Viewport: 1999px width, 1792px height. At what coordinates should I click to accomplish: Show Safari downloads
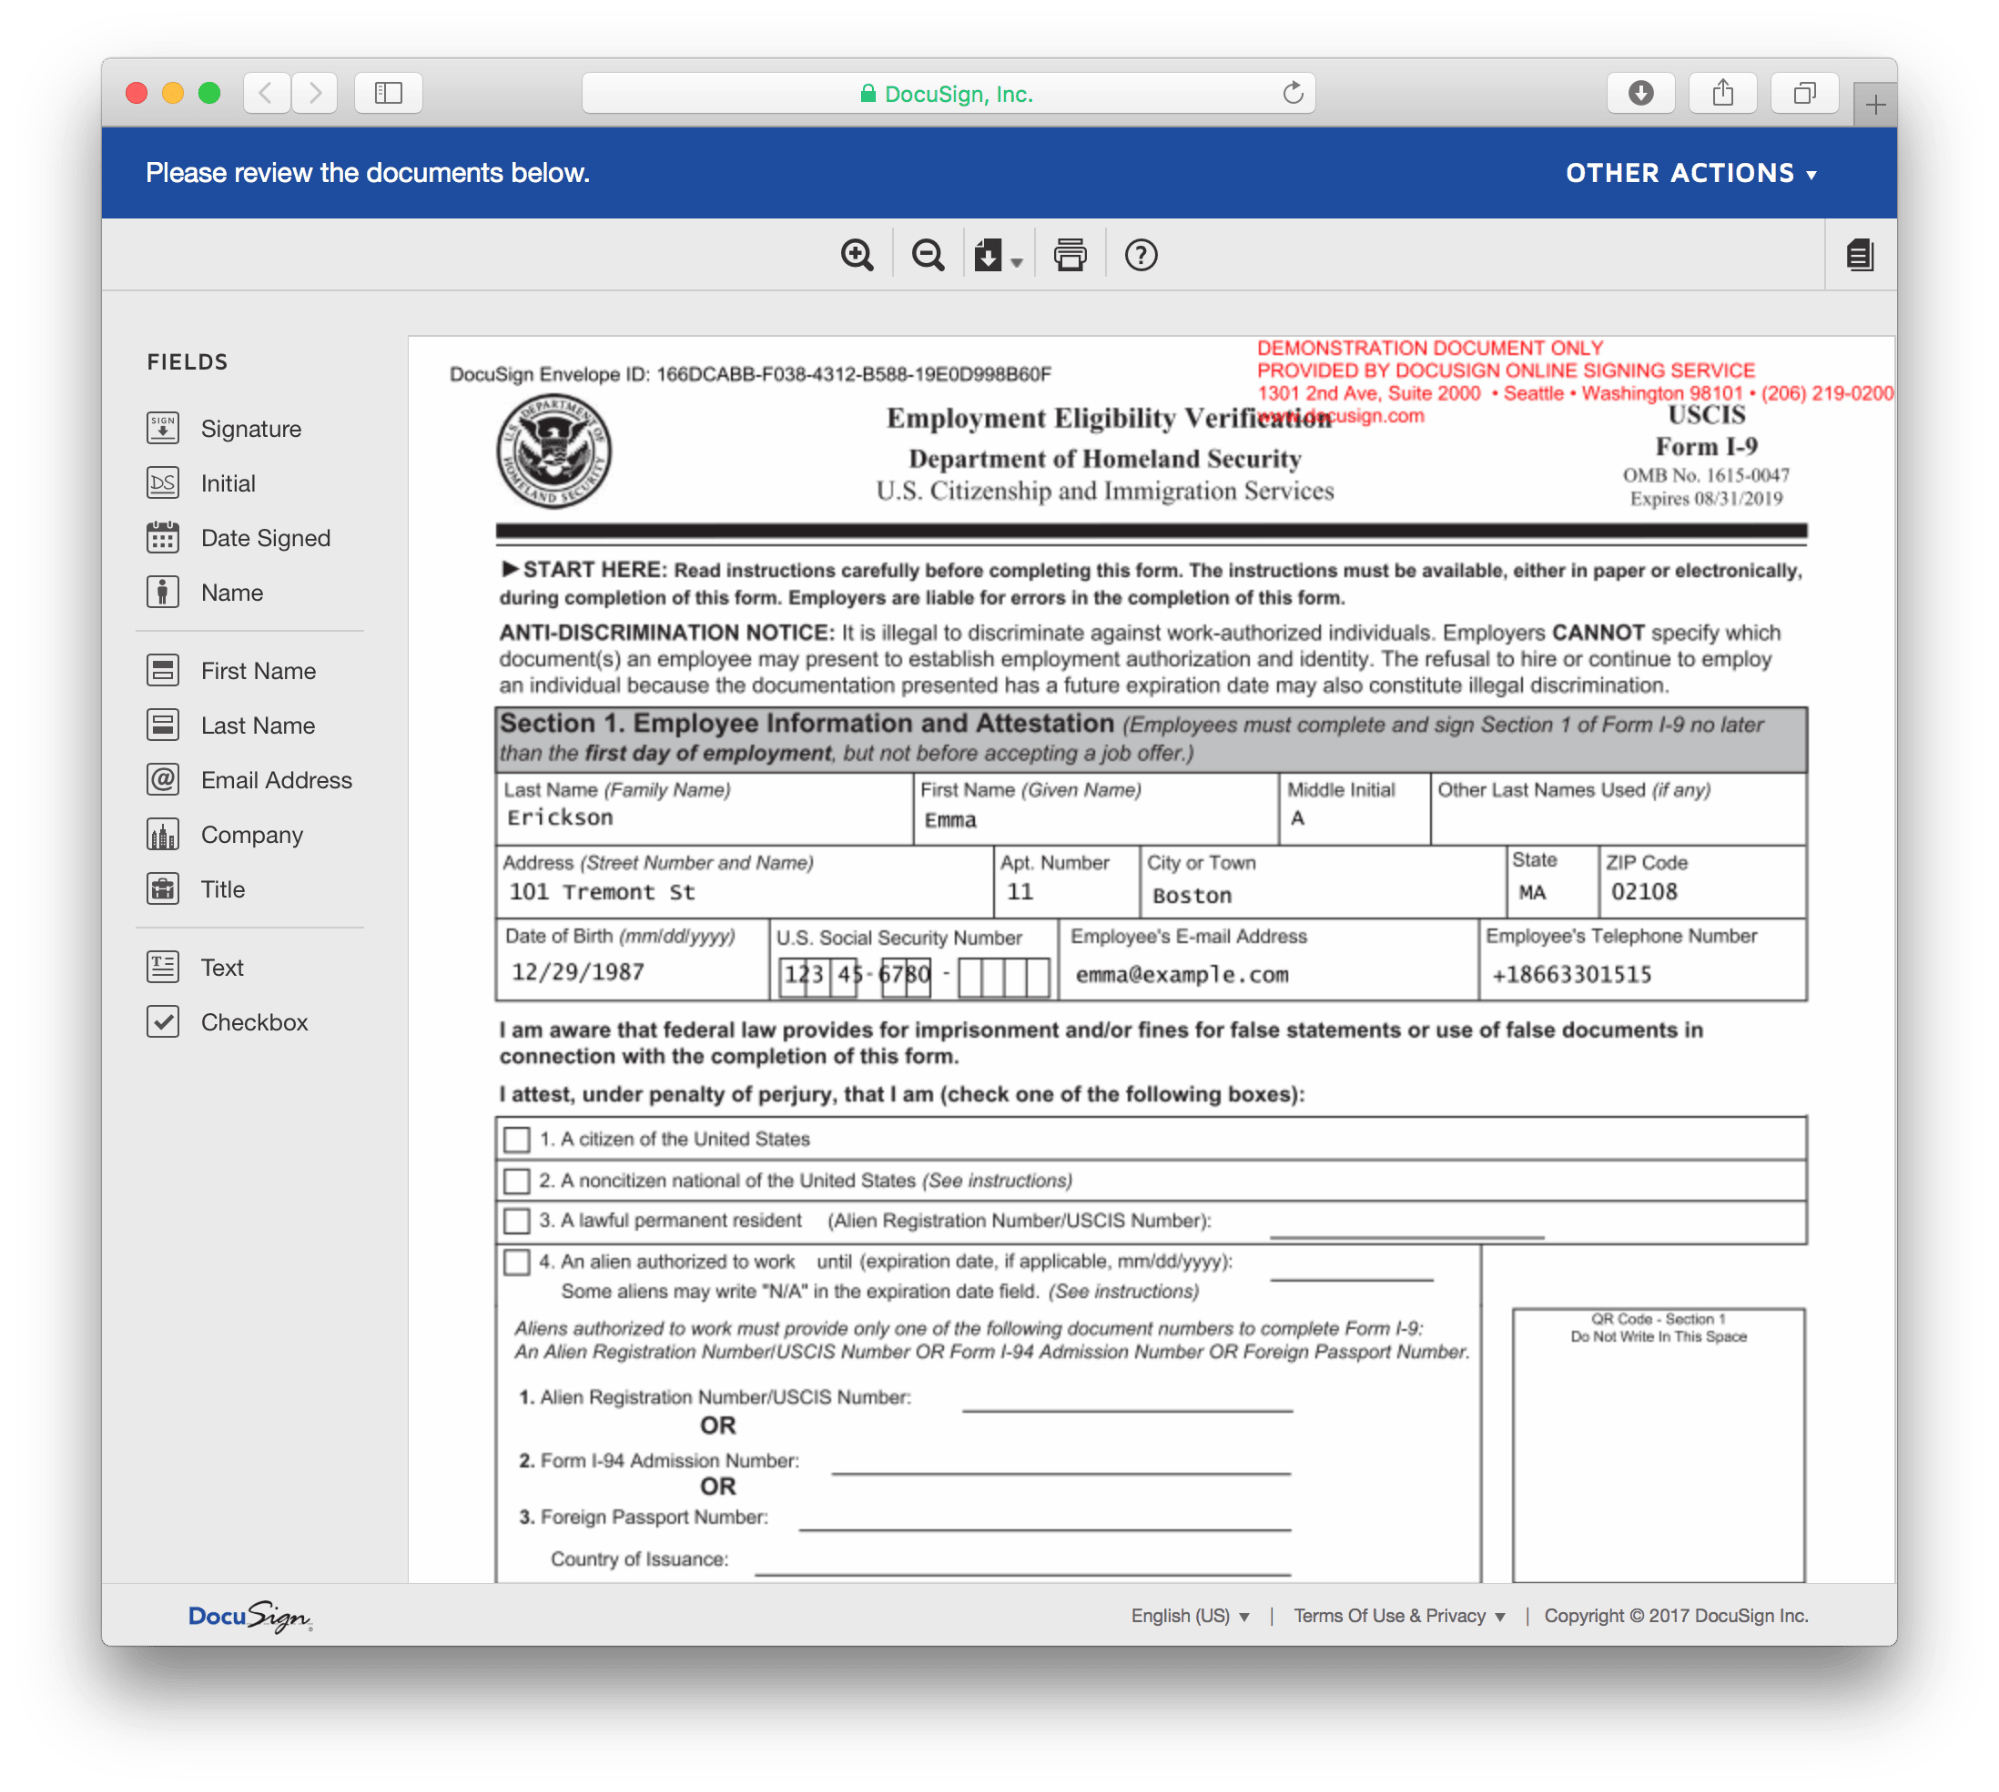1640,93
